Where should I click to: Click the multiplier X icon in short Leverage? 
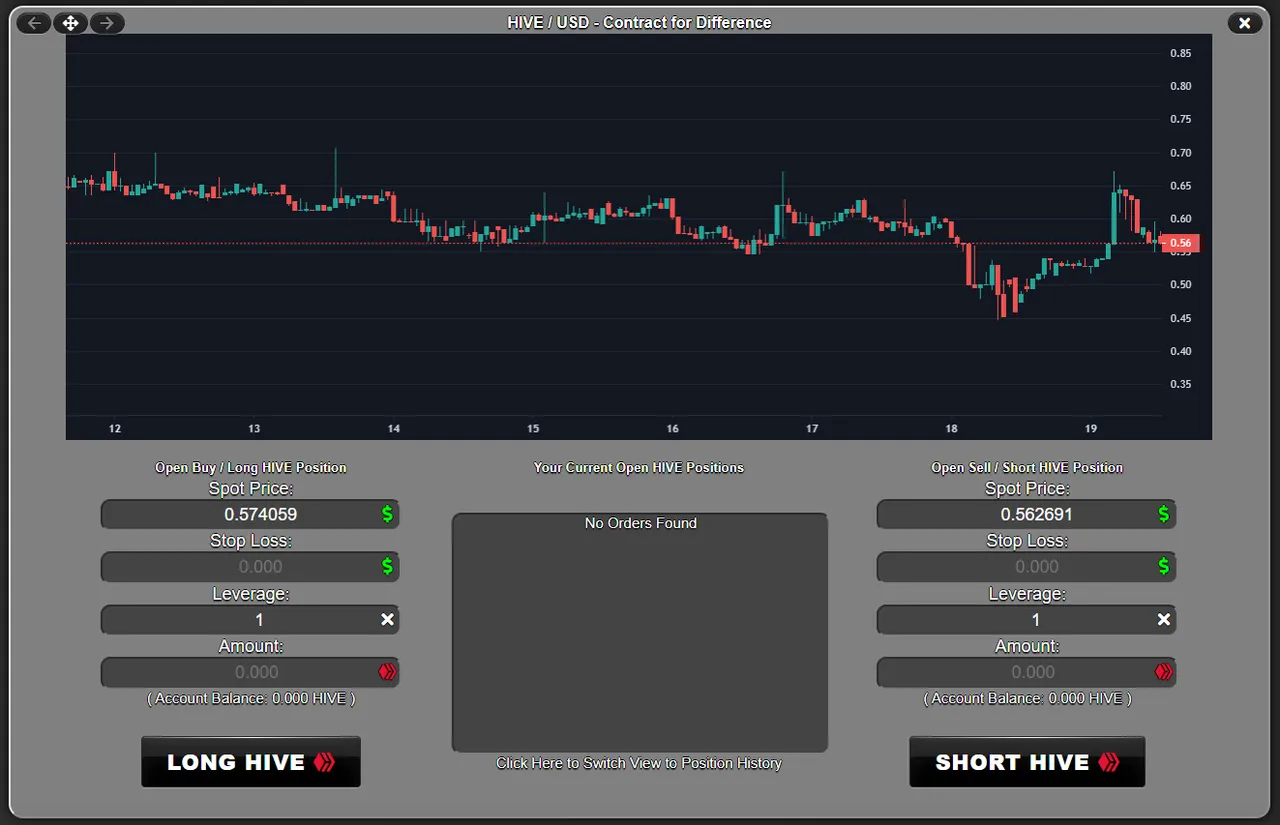coord(1164,620)
